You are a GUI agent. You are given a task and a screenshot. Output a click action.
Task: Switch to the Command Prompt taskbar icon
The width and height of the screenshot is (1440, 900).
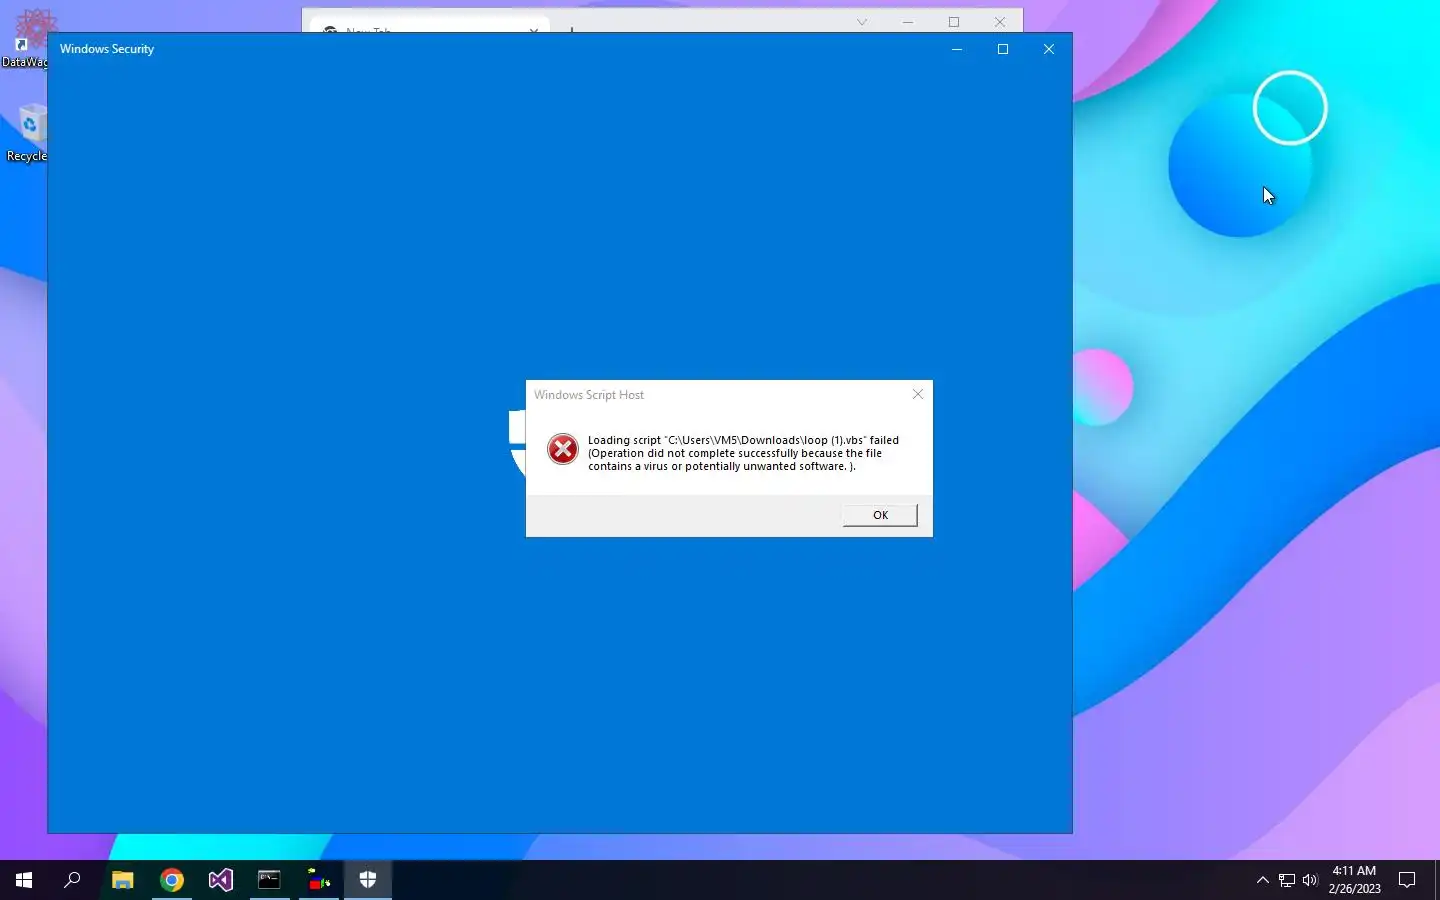coord(270,880)
